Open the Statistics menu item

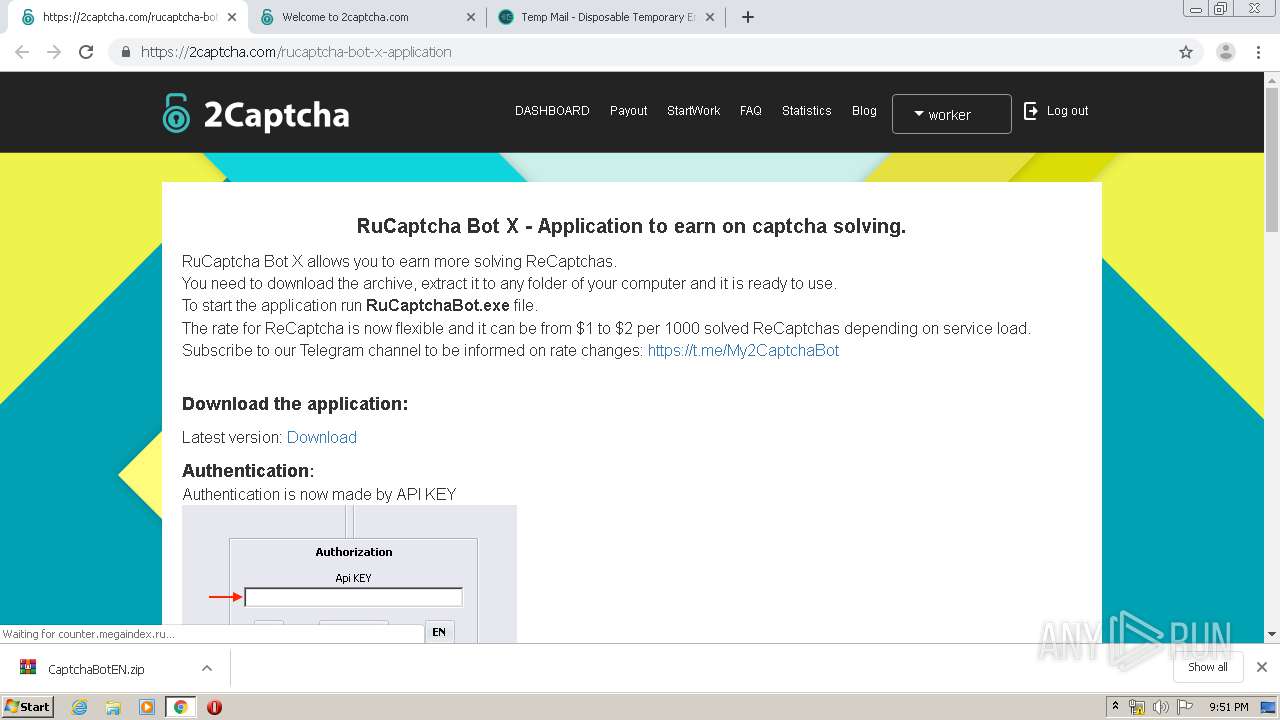click(806, 111)
